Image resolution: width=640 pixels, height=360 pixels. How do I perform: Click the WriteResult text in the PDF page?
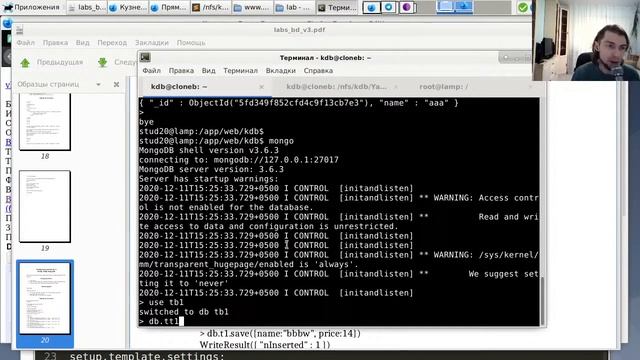coord(264,345)
